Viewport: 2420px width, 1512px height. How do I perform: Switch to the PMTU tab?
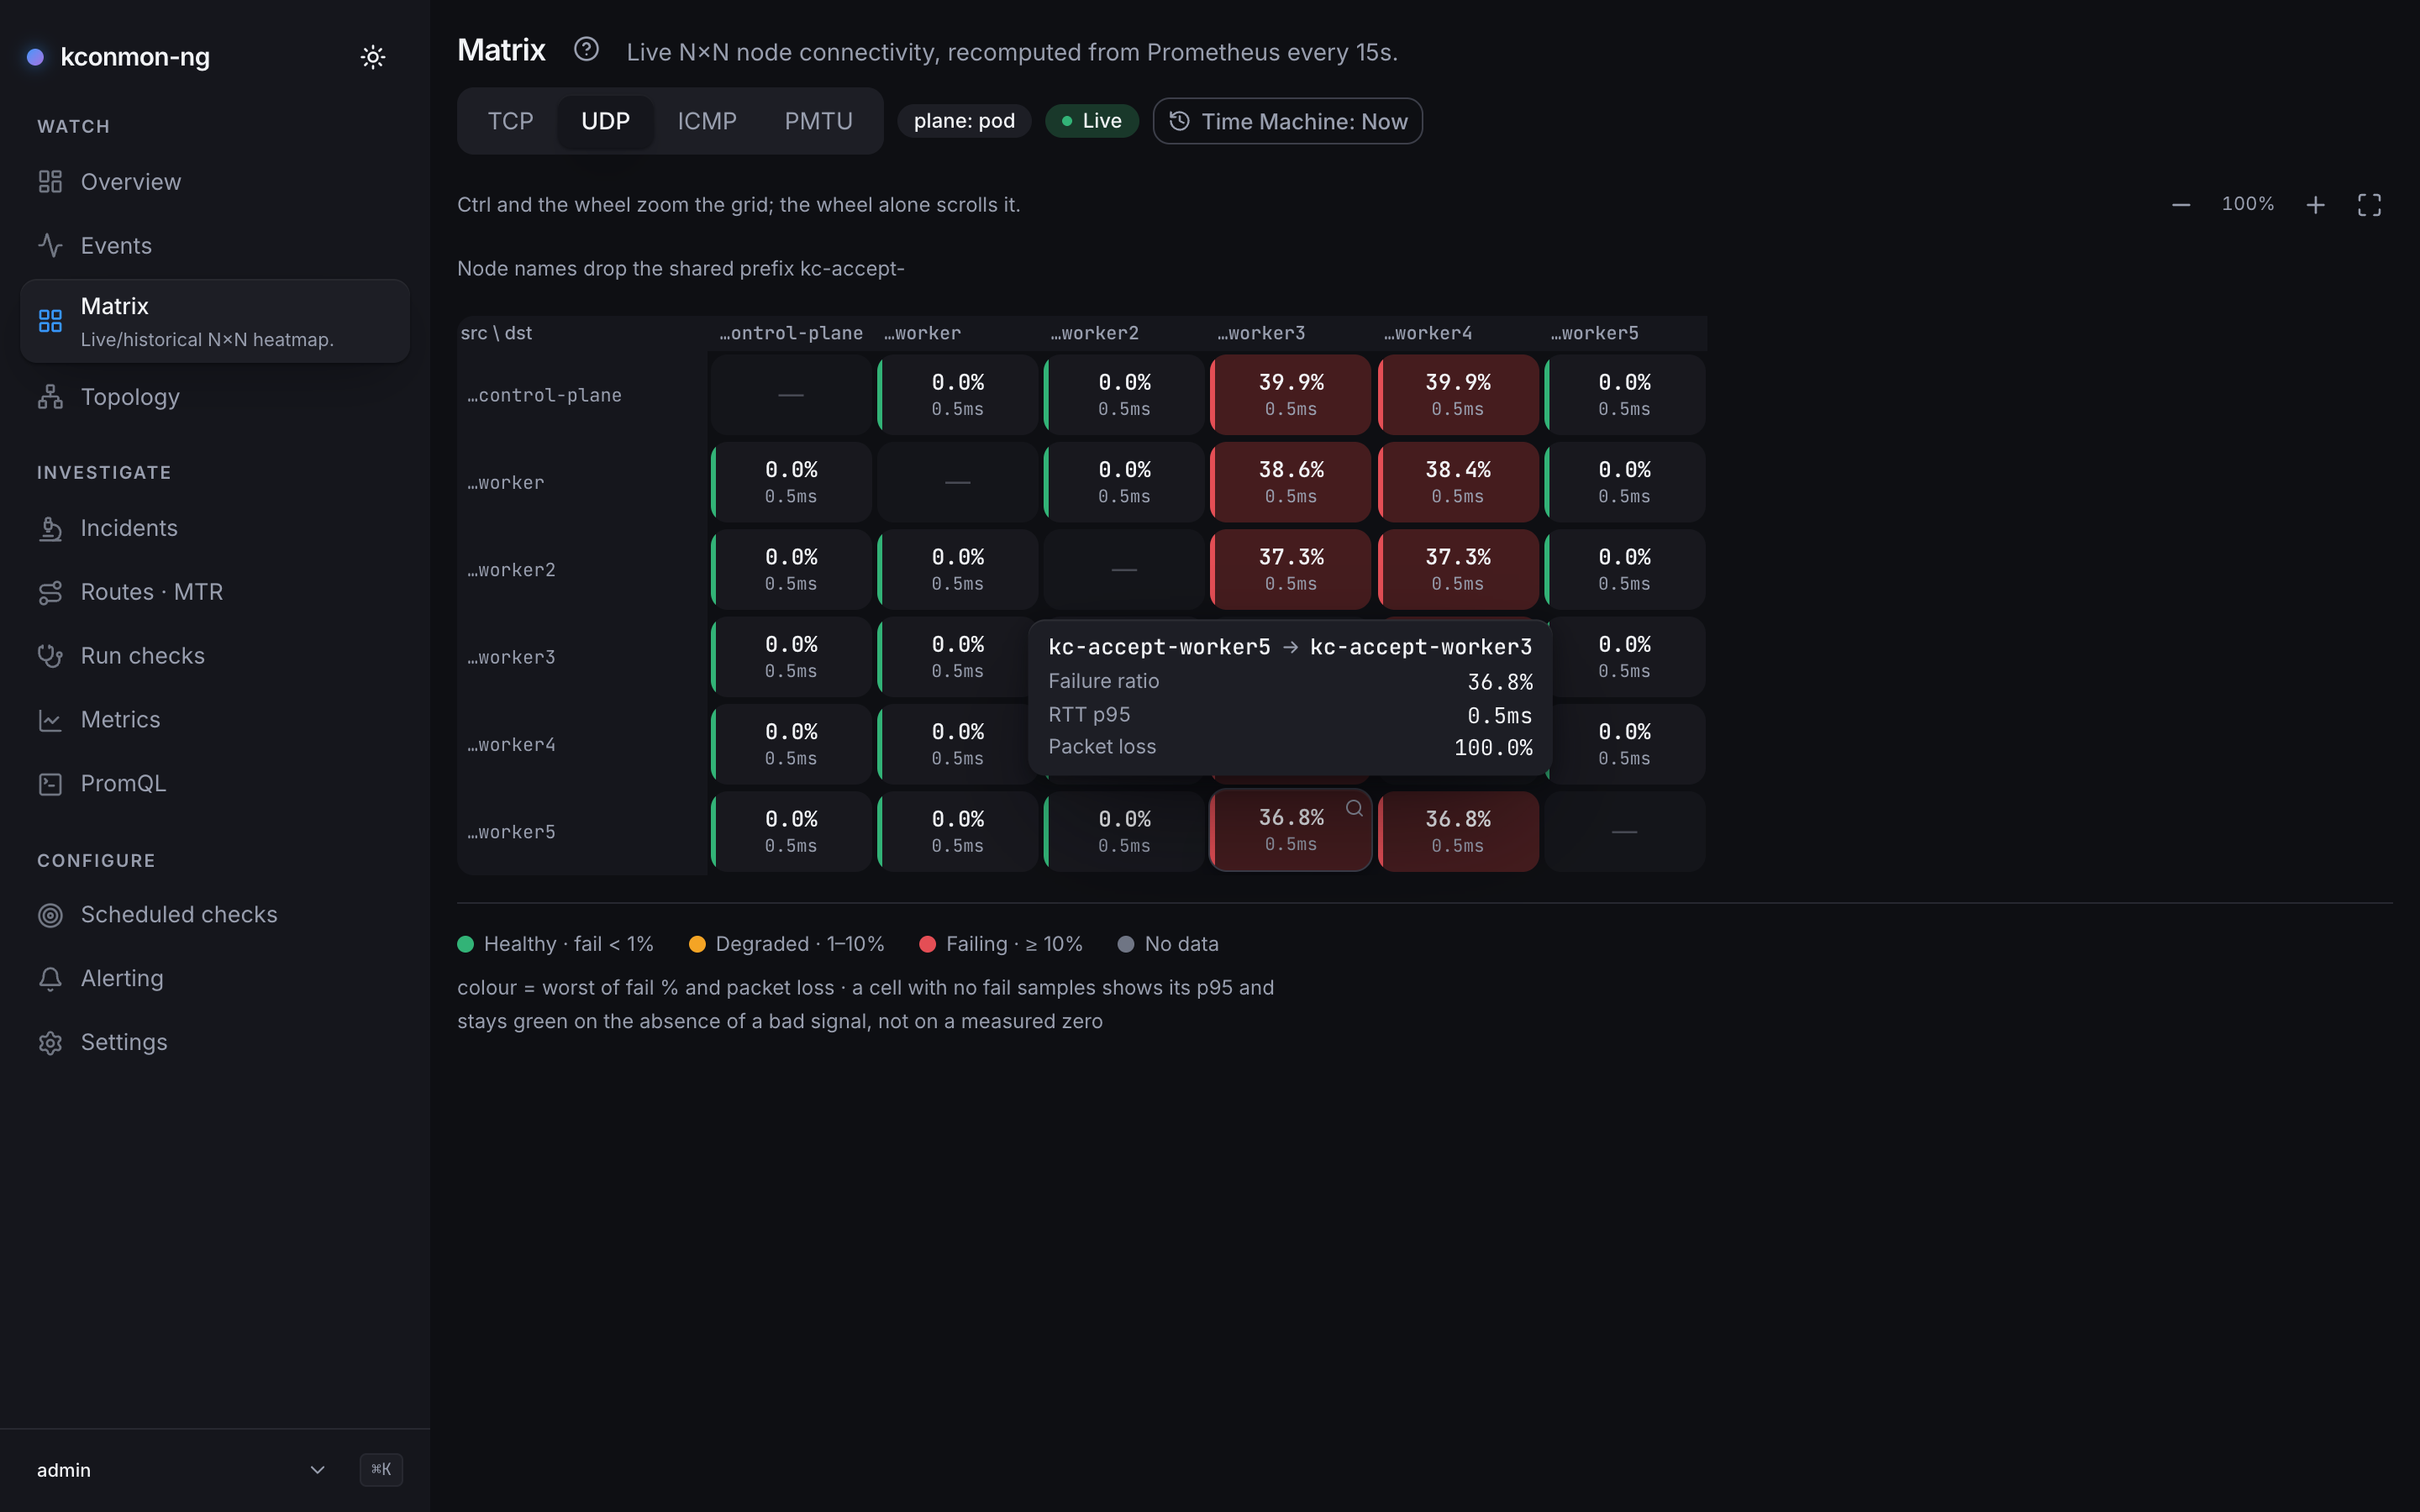(818, 121)
